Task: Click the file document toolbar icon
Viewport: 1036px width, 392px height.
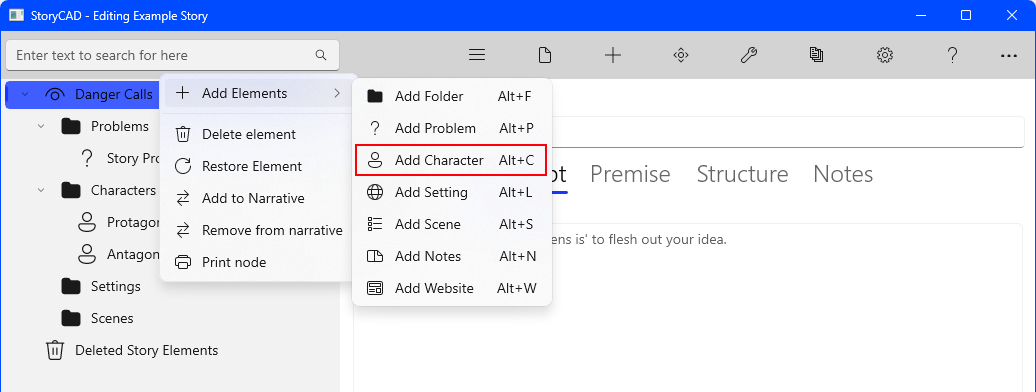Action: pos(544,56)
